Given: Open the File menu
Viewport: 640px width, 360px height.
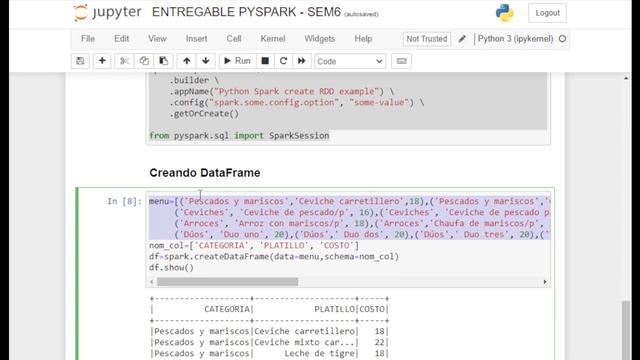Looking at the screenshot, I should 88,39.
